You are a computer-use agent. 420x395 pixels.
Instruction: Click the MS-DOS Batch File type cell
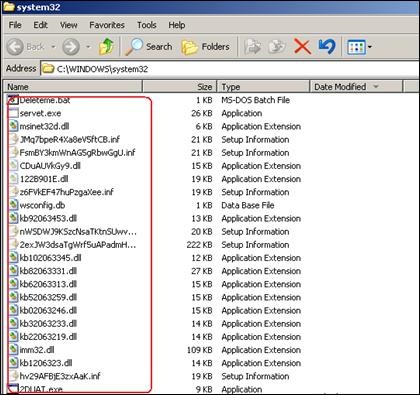click(255, 100)
